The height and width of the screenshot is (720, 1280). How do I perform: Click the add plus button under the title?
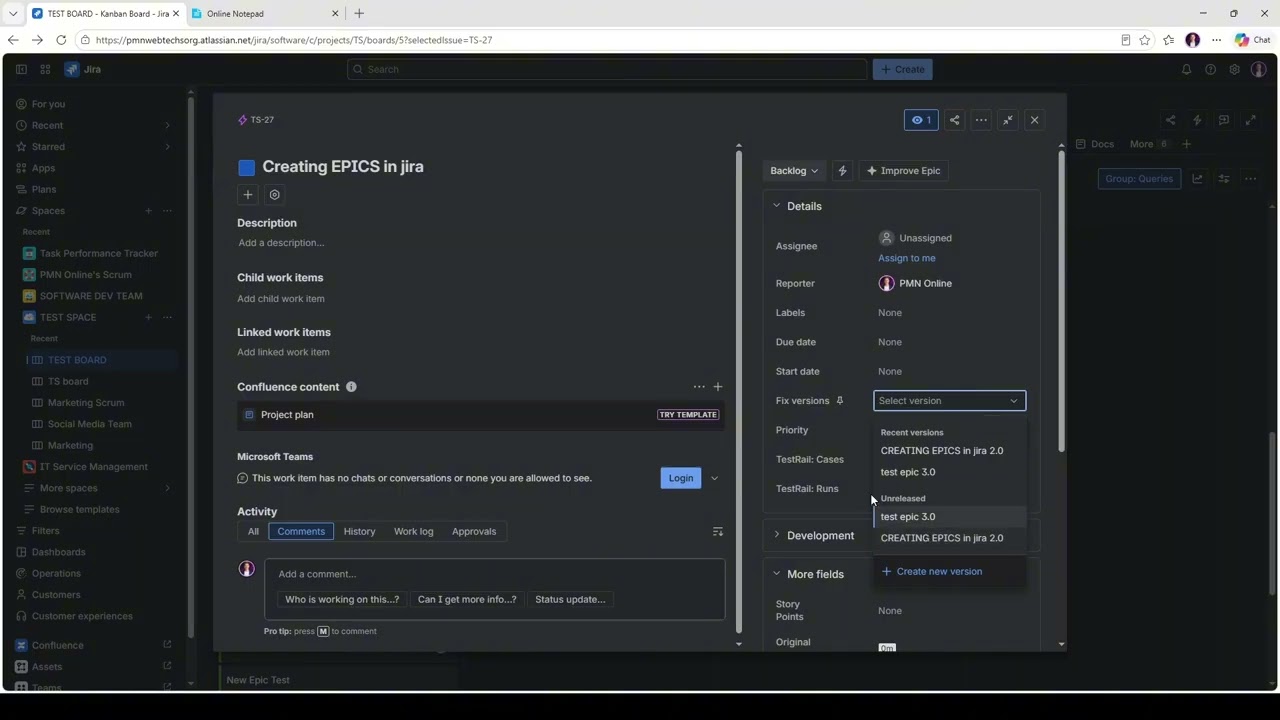[248, 195]
